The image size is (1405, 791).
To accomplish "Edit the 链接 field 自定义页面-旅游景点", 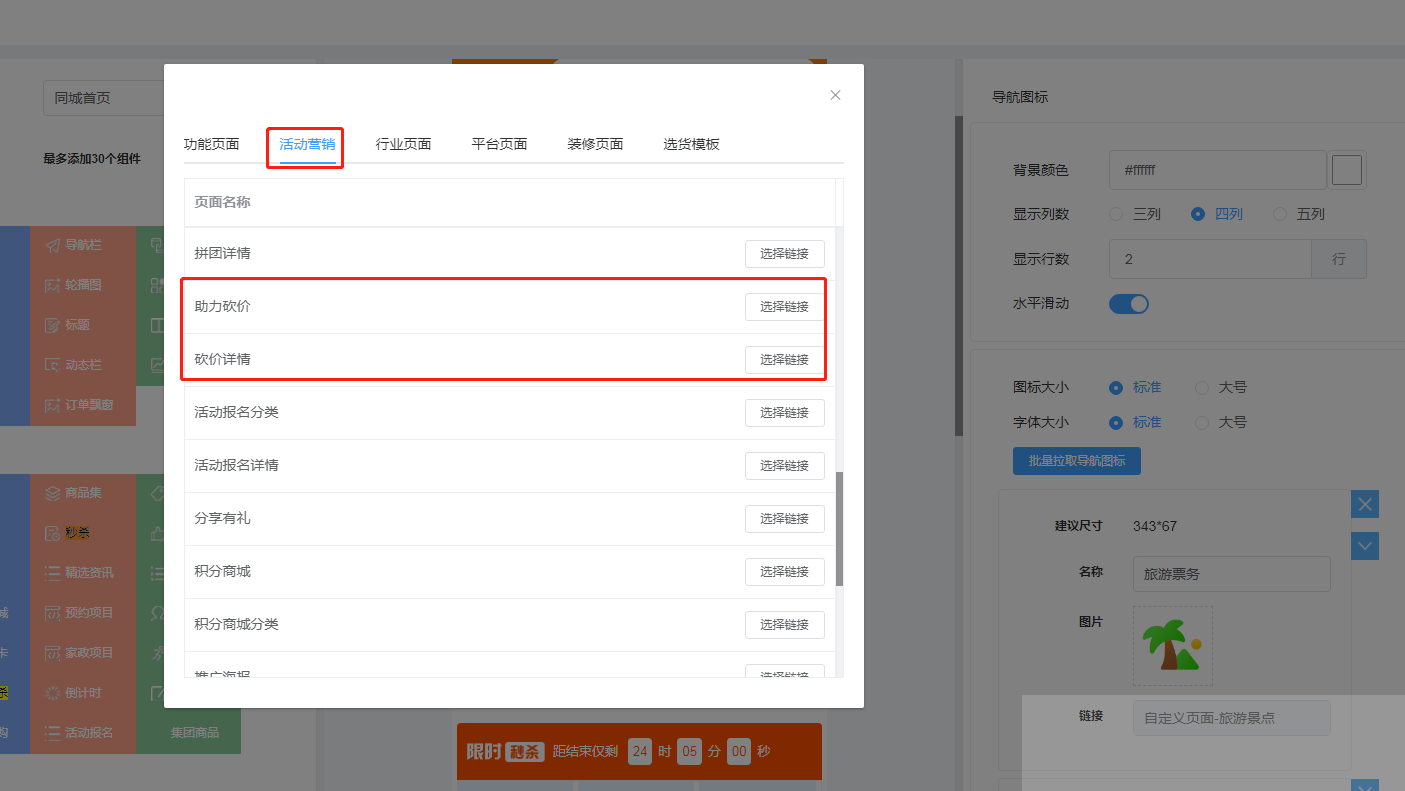I will (x=1232, y=718).
